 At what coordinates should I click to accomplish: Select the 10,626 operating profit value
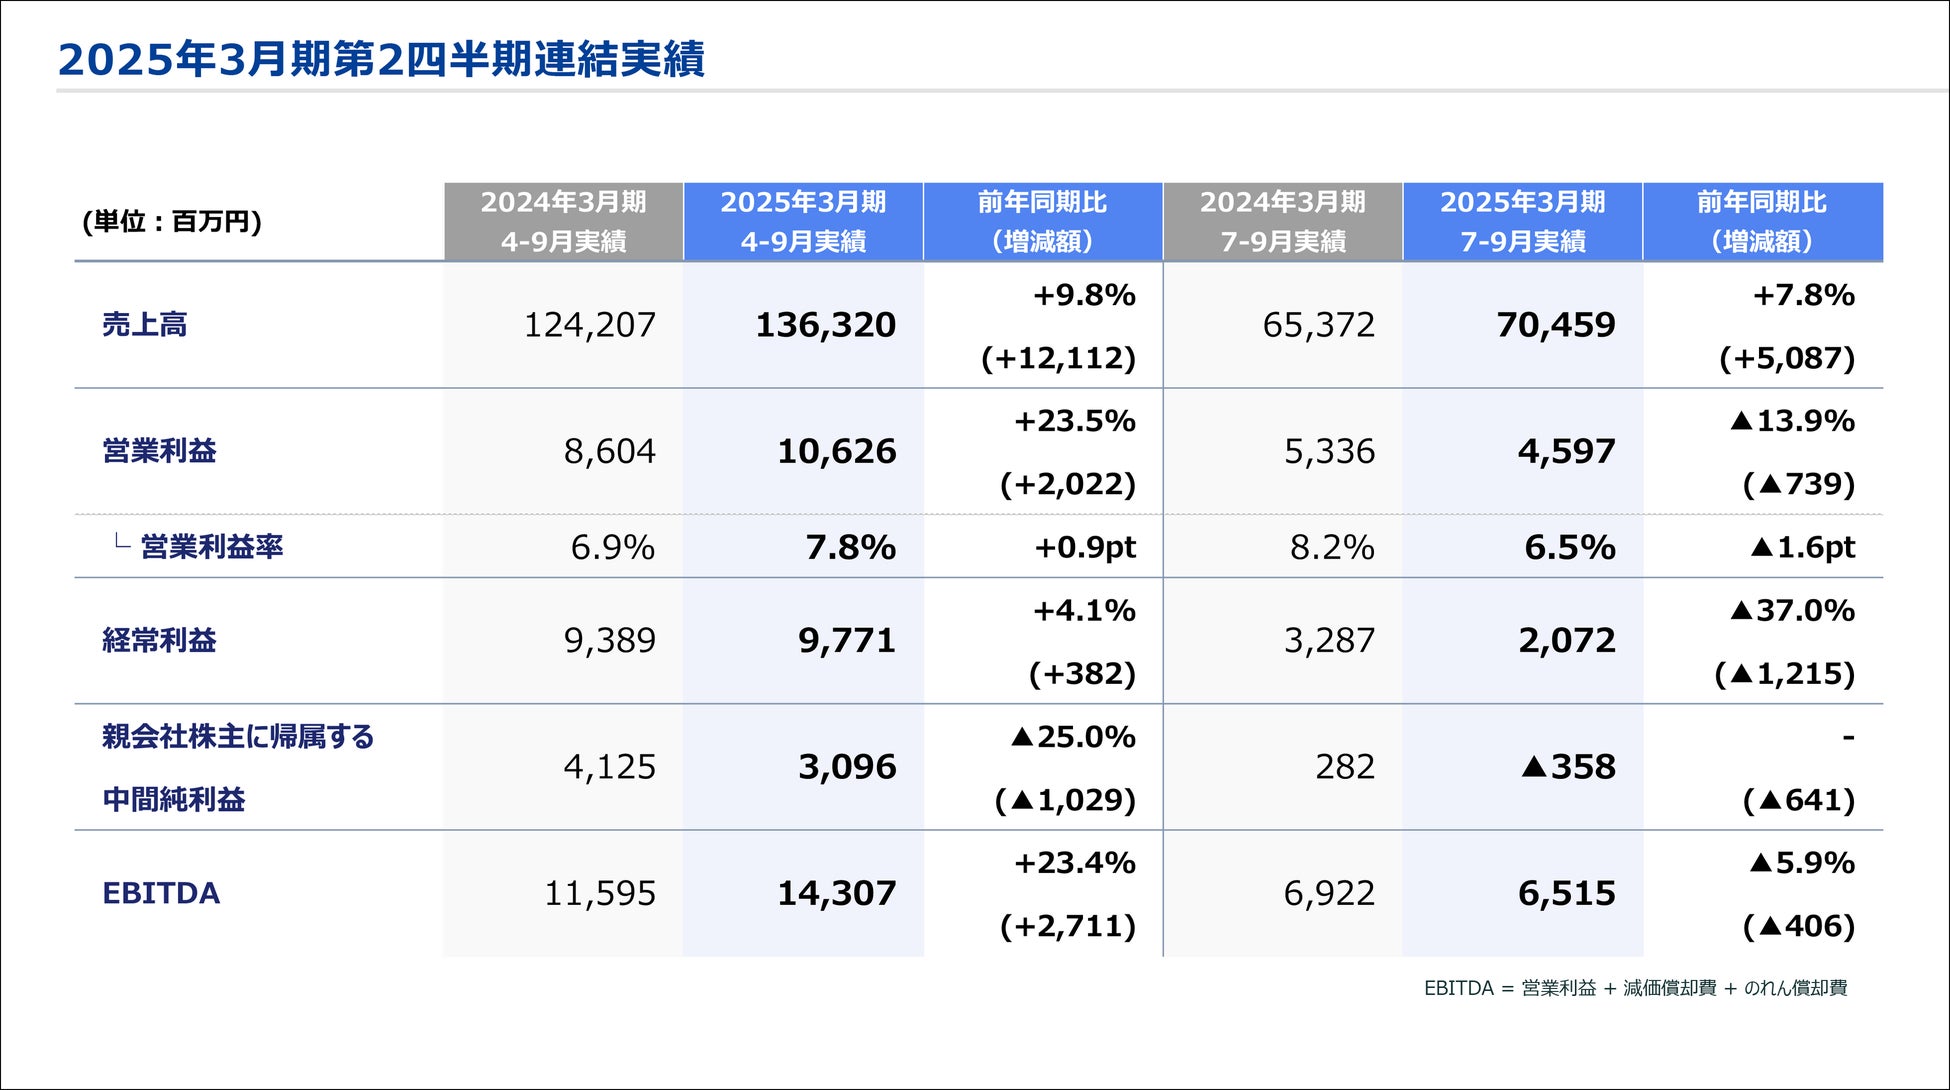pos(836,451)
